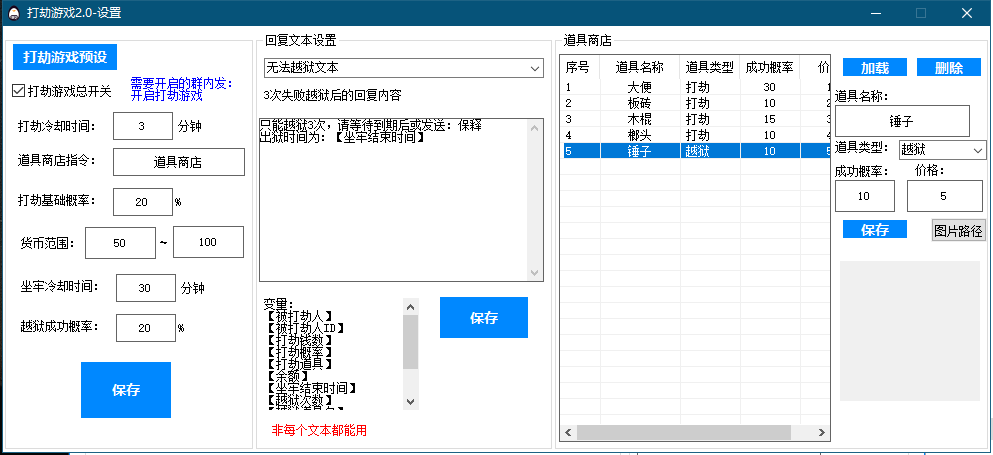Viewport: 993px width, 455px height.
Task: Click the item table scroll-left arrow
Action: 569,432
